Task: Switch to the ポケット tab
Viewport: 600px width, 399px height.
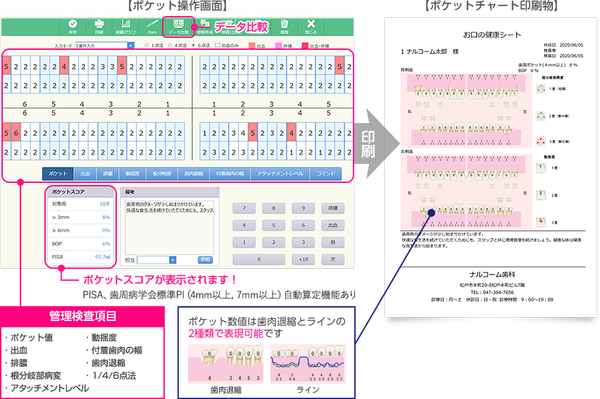Action: pyautogui.click(x=58, y=174)
